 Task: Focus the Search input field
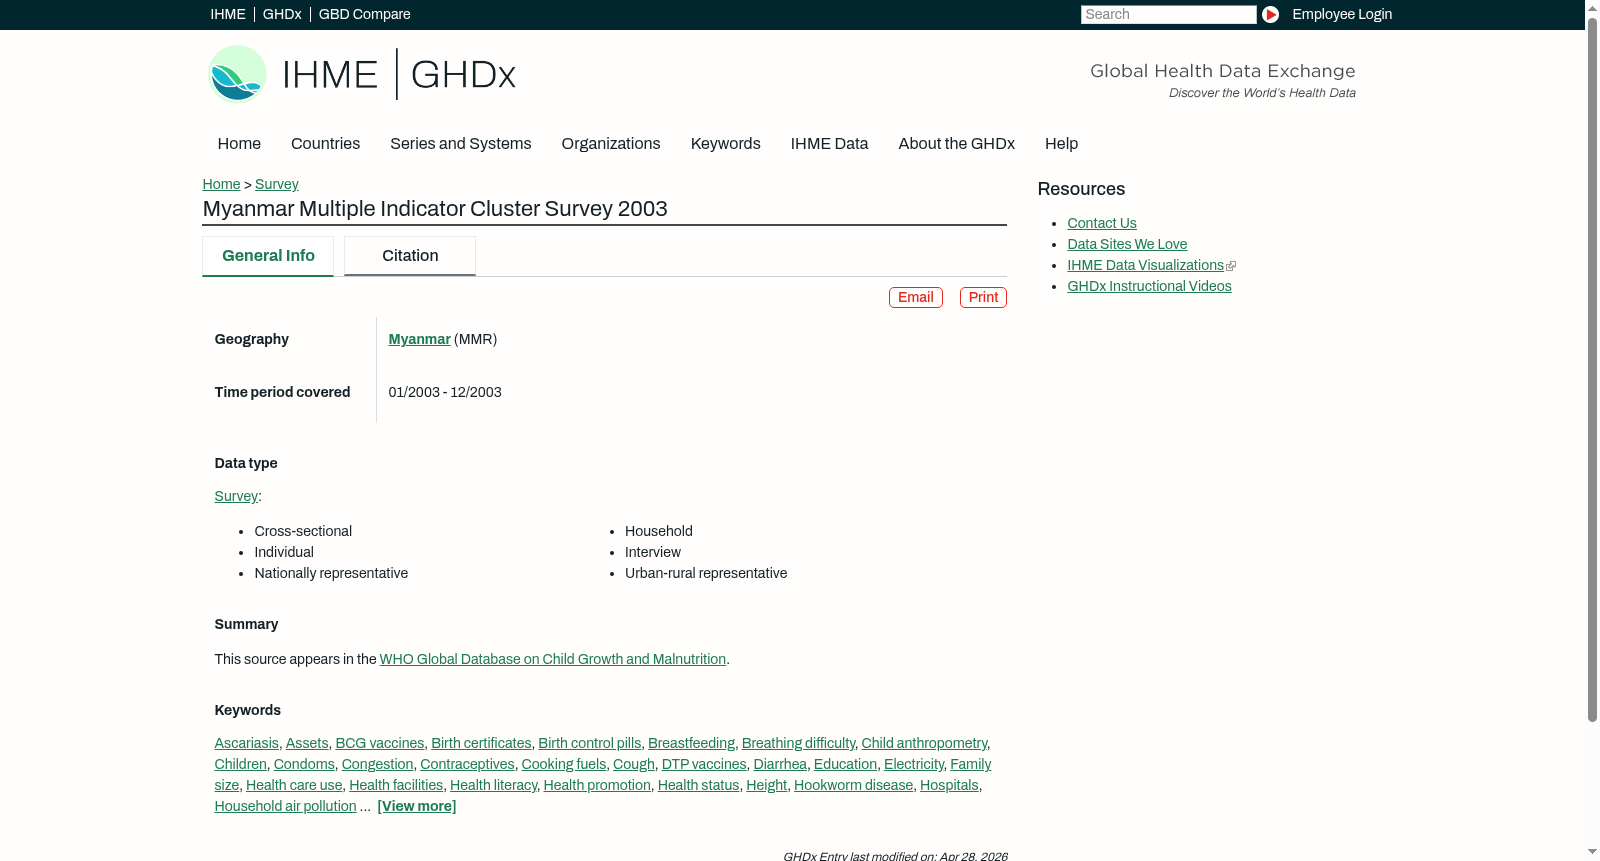click(x=1168, y=14)
